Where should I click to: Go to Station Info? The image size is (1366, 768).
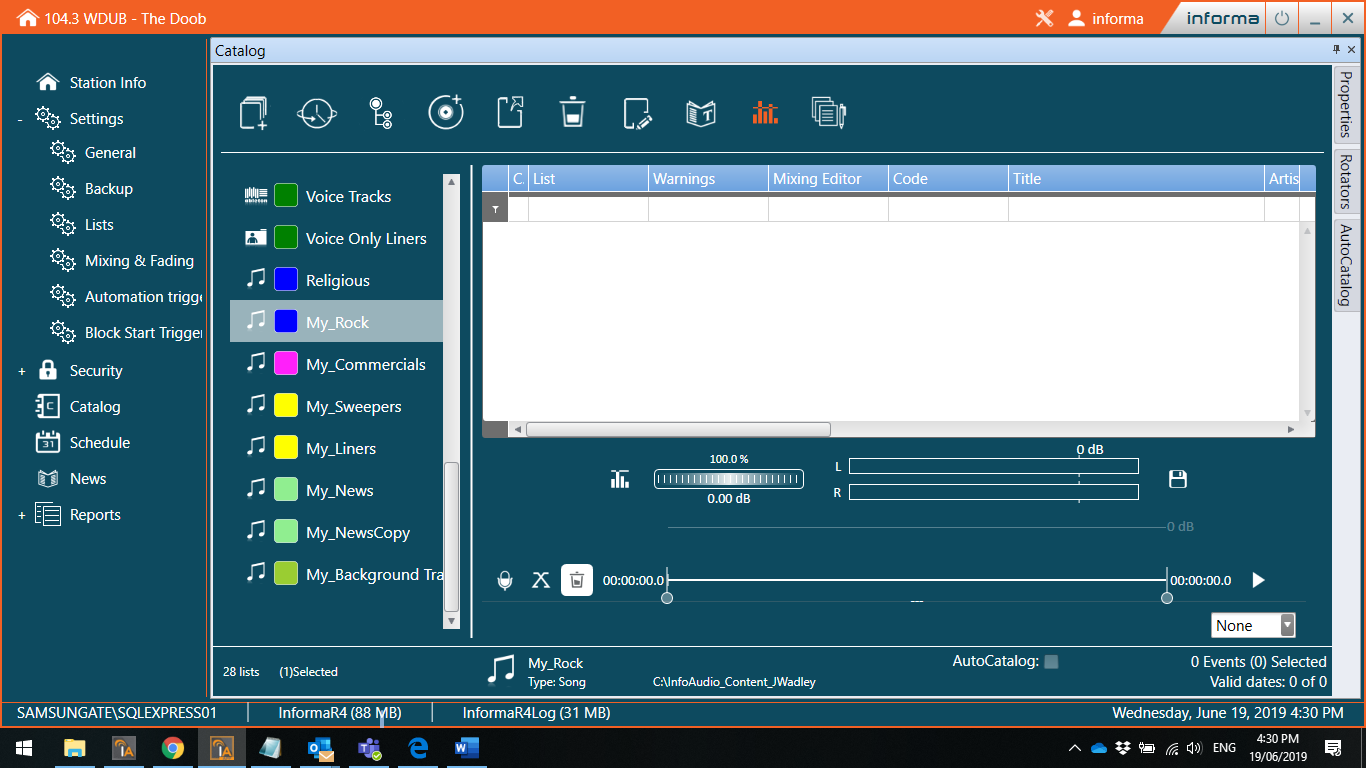(x=107, y=82)
